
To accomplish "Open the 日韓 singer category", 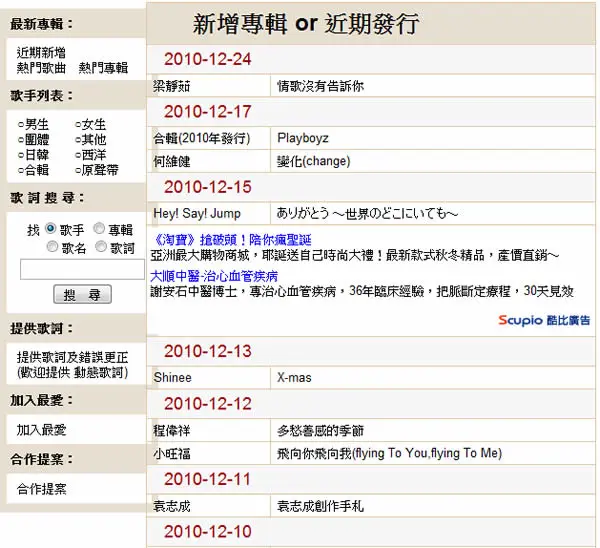I will click(x=33, y=155).
